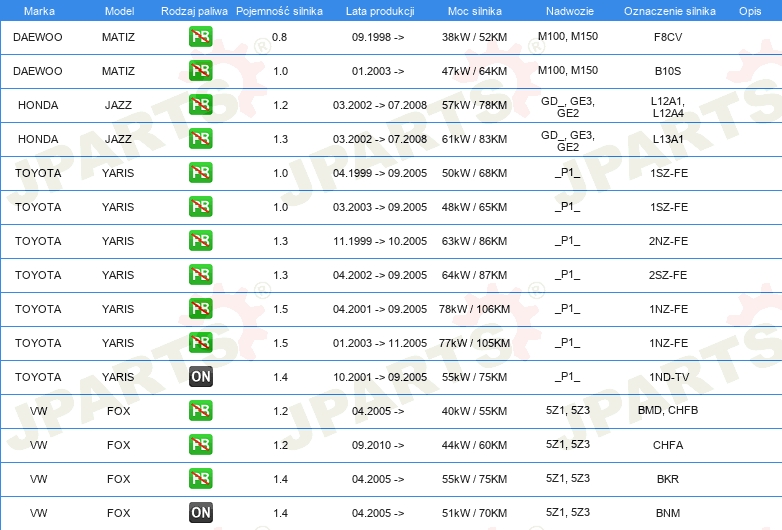Screen dimensions: 782x530
Task: Select engine code L12A1, L12A4
Action: point(668,107)
